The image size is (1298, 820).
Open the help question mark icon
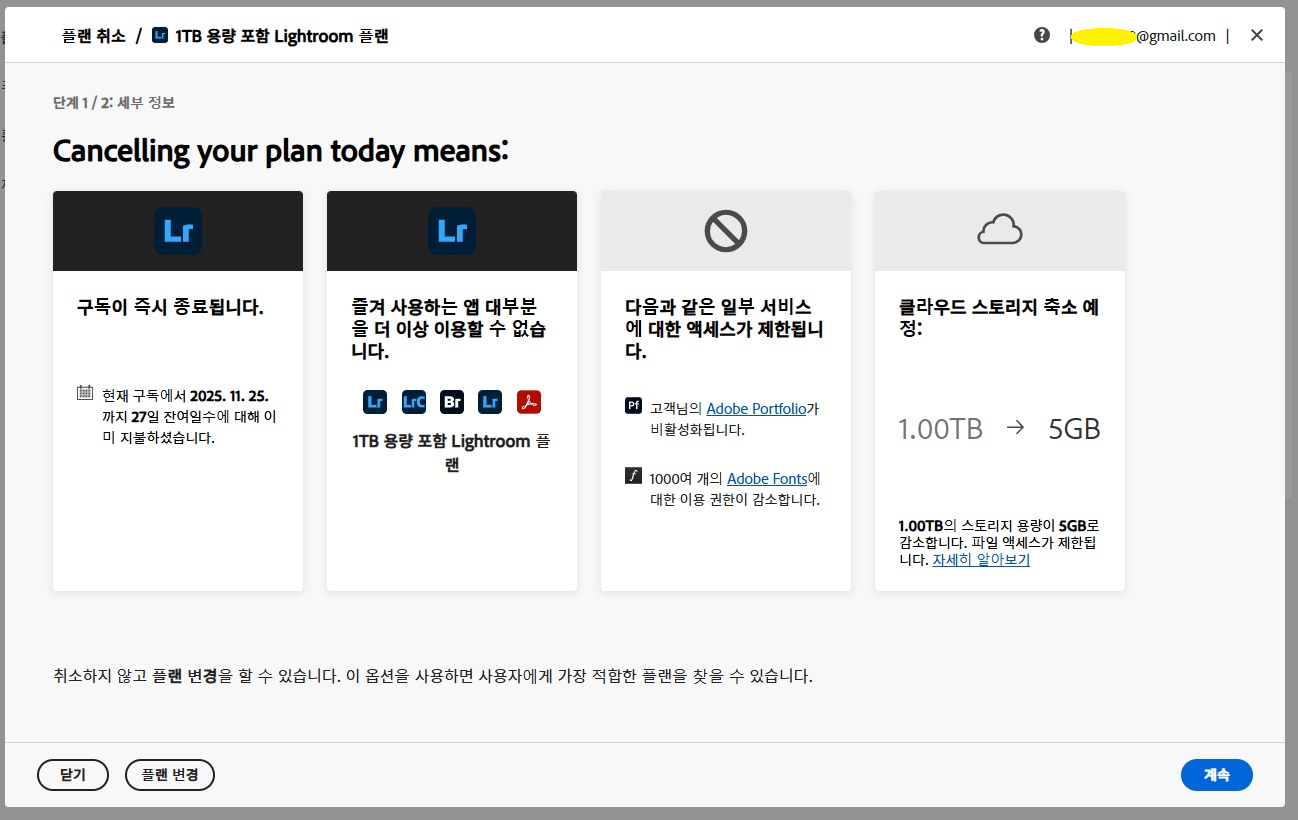[1042, 35]
